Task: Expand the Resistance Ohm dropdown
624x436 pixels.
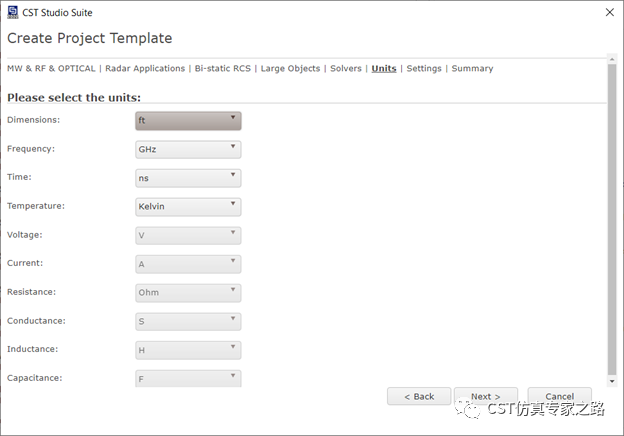Action: pos(188,293)
